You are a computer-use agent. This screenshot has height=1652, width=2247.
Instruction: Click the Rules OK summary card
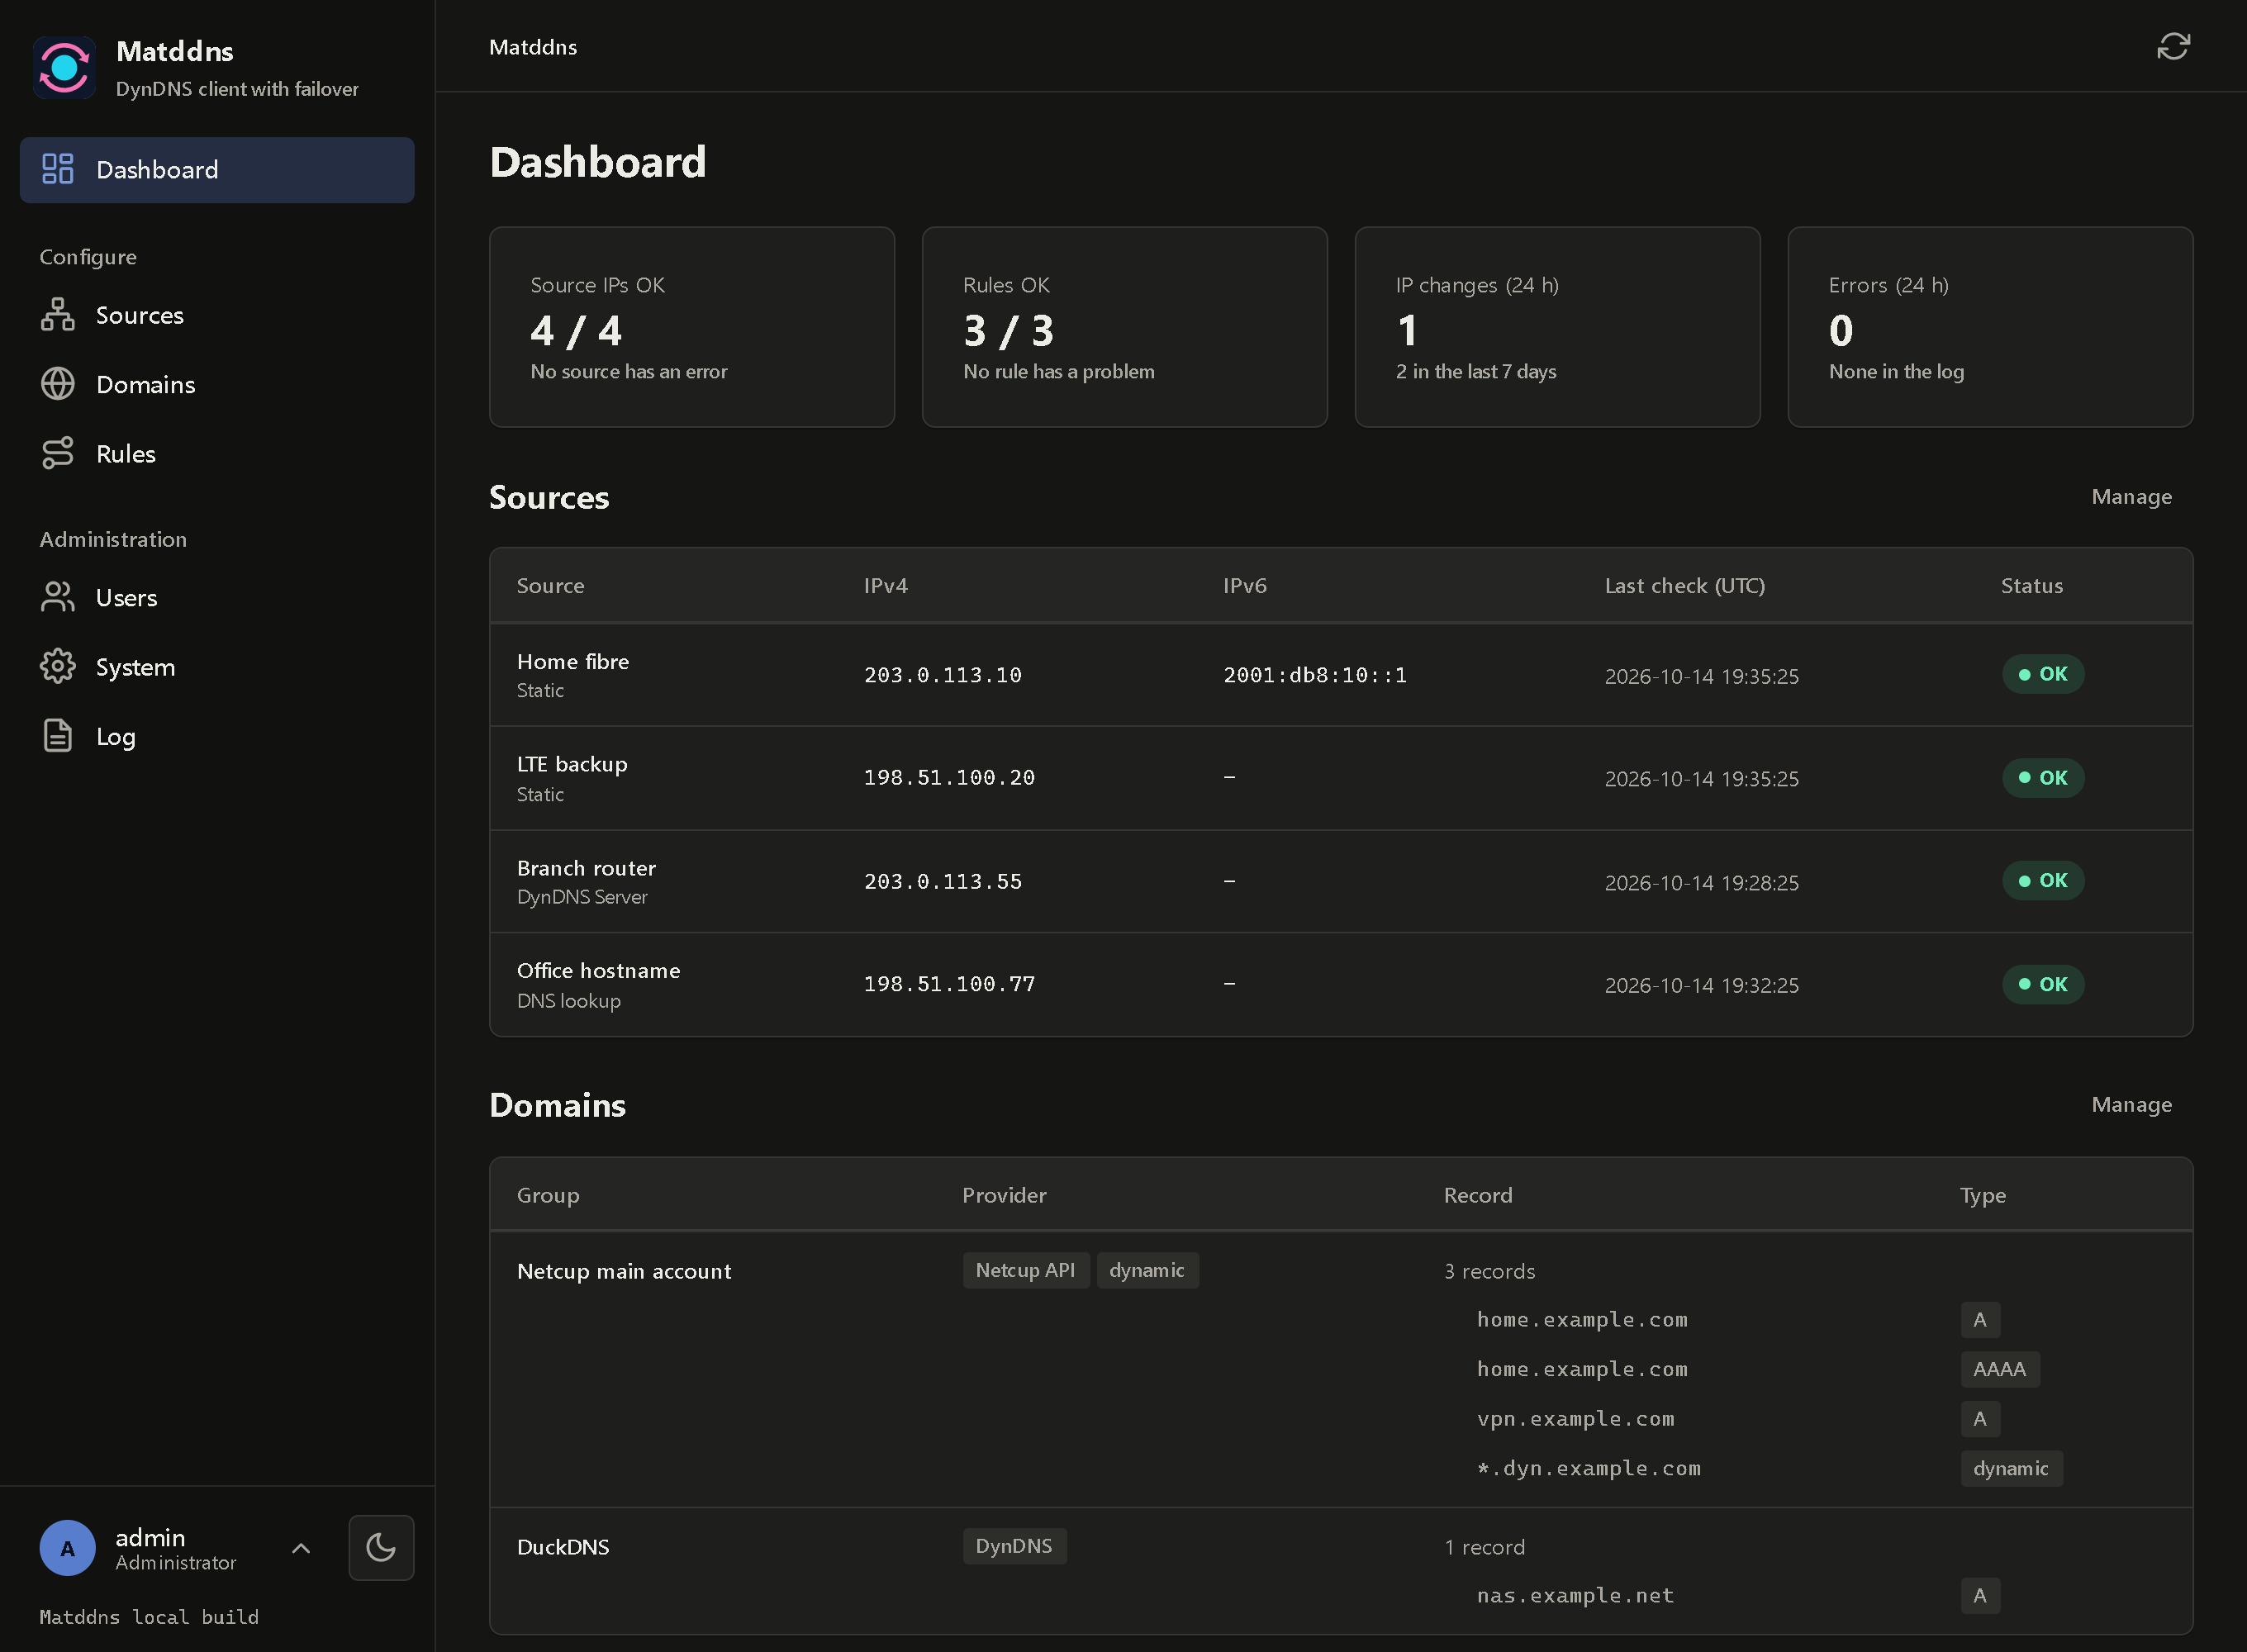(1125, 327)
